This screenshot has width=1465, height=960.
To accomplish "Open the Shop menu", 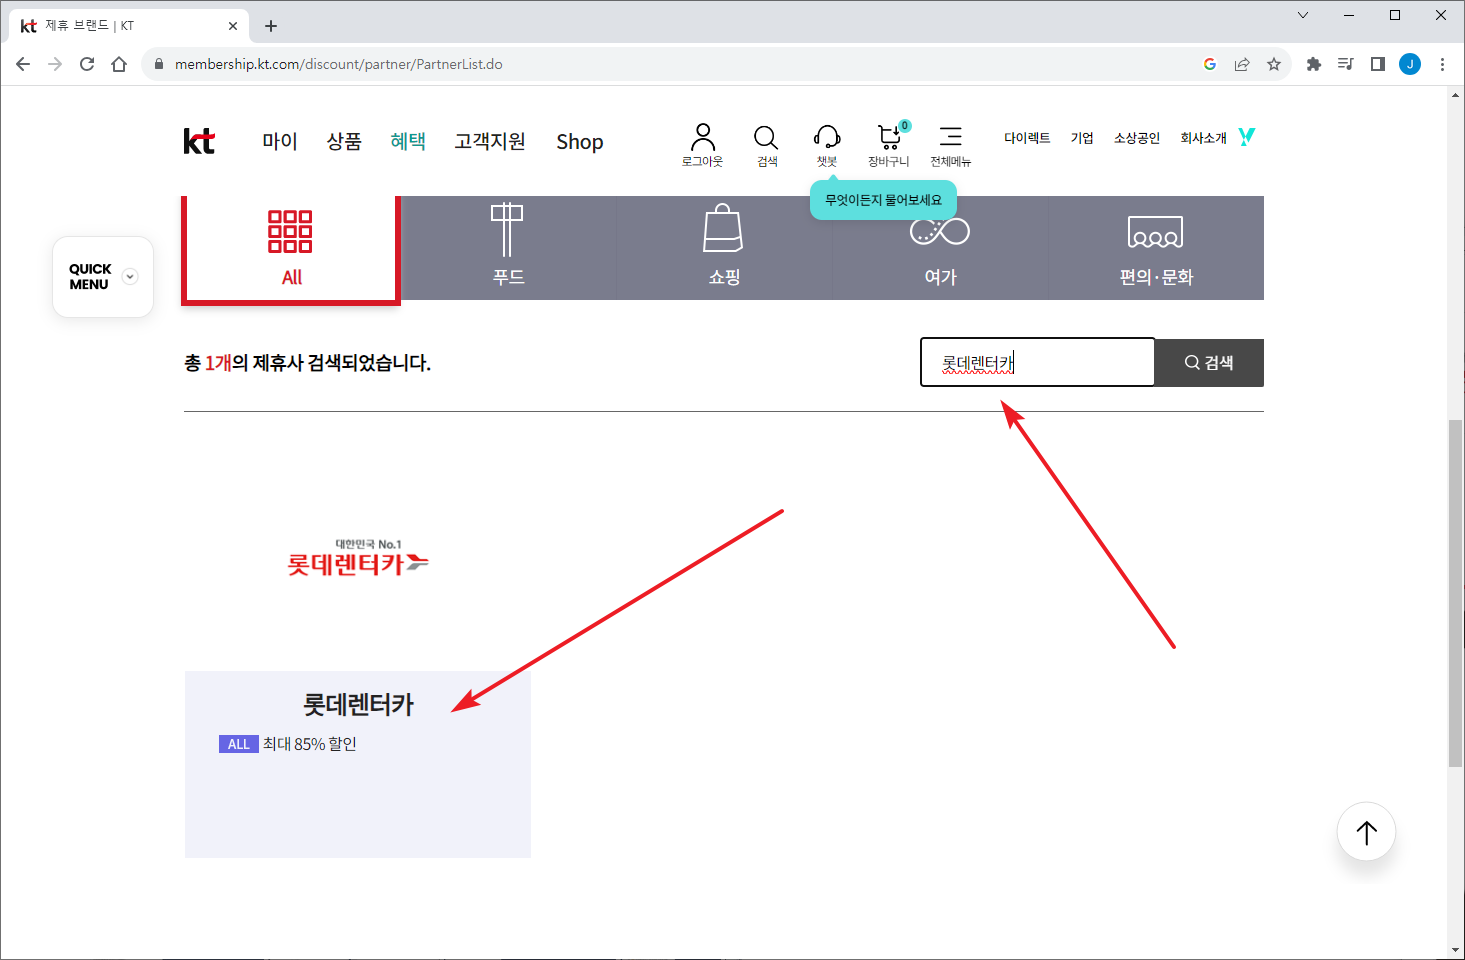I will pos(580,142).
